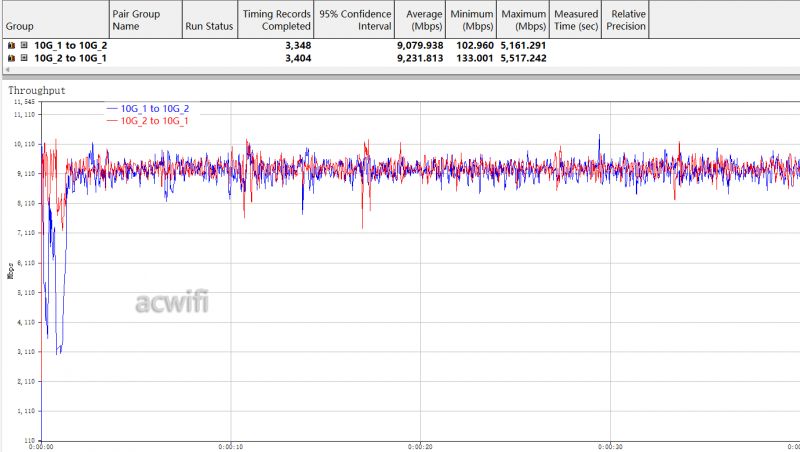
Task: Click the Mbps vertical axis label
Action: (x=10, y=271)
